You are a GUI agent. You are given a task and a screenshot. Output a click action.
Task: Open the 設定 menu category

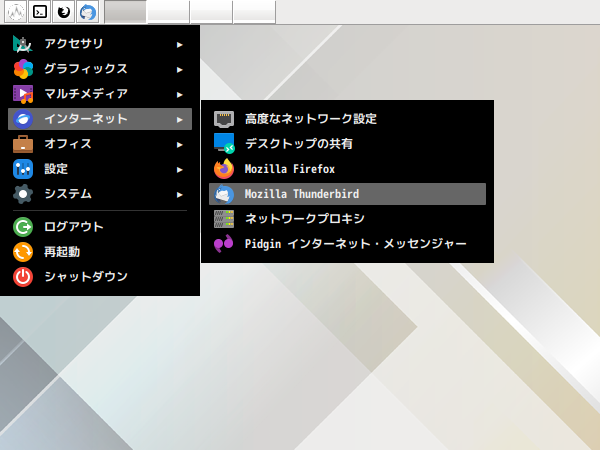click(100, 169)
